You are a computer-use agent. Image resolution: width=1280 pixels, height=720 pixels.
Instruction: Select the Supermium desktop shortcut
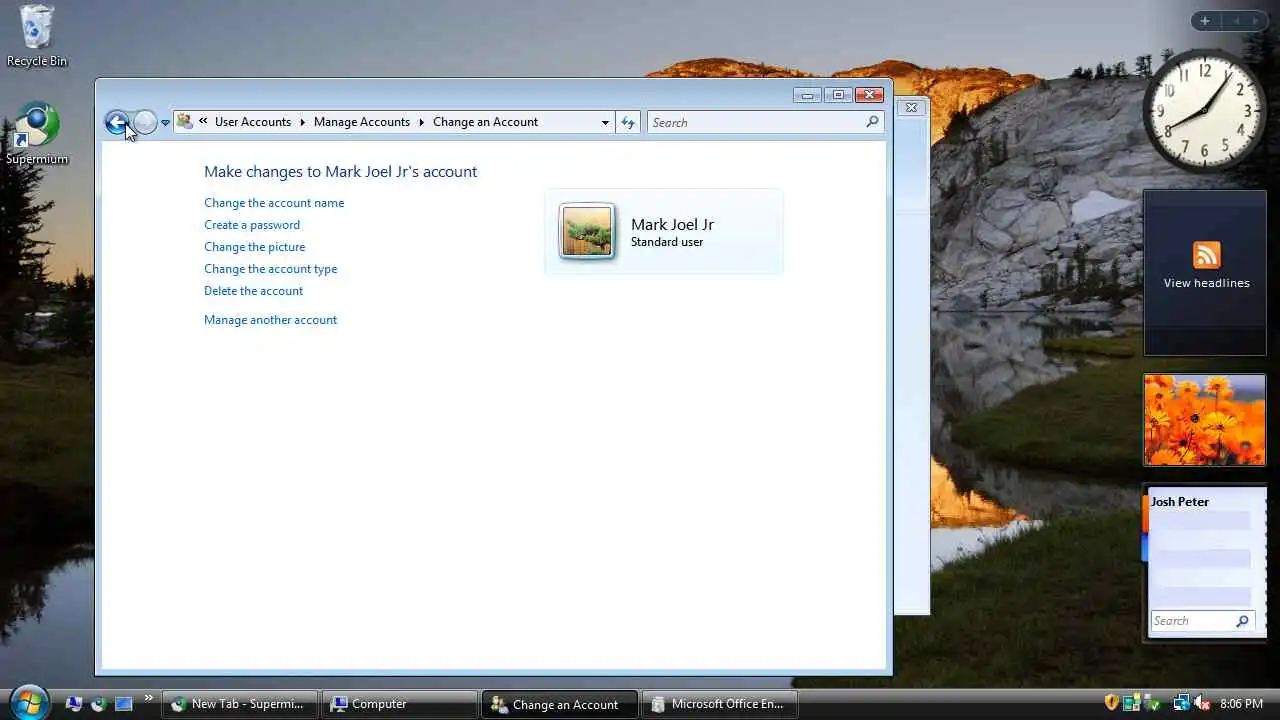click(x=37, y=134)
